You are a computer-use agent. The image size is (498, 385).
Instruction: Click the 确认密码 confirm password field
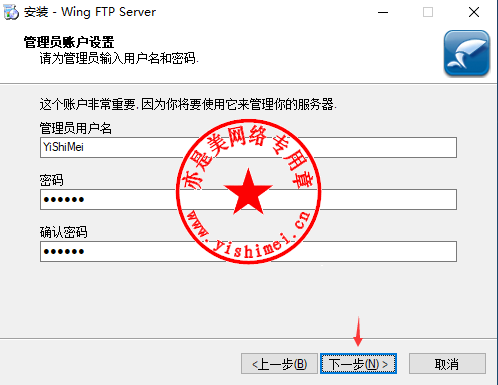pos(248,251)
